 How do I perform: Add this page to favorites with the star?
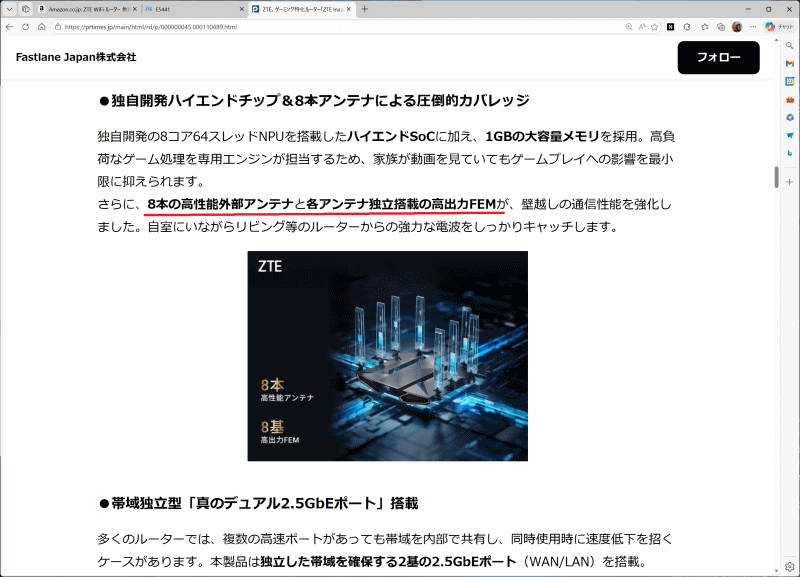click(x=655, y=28)
